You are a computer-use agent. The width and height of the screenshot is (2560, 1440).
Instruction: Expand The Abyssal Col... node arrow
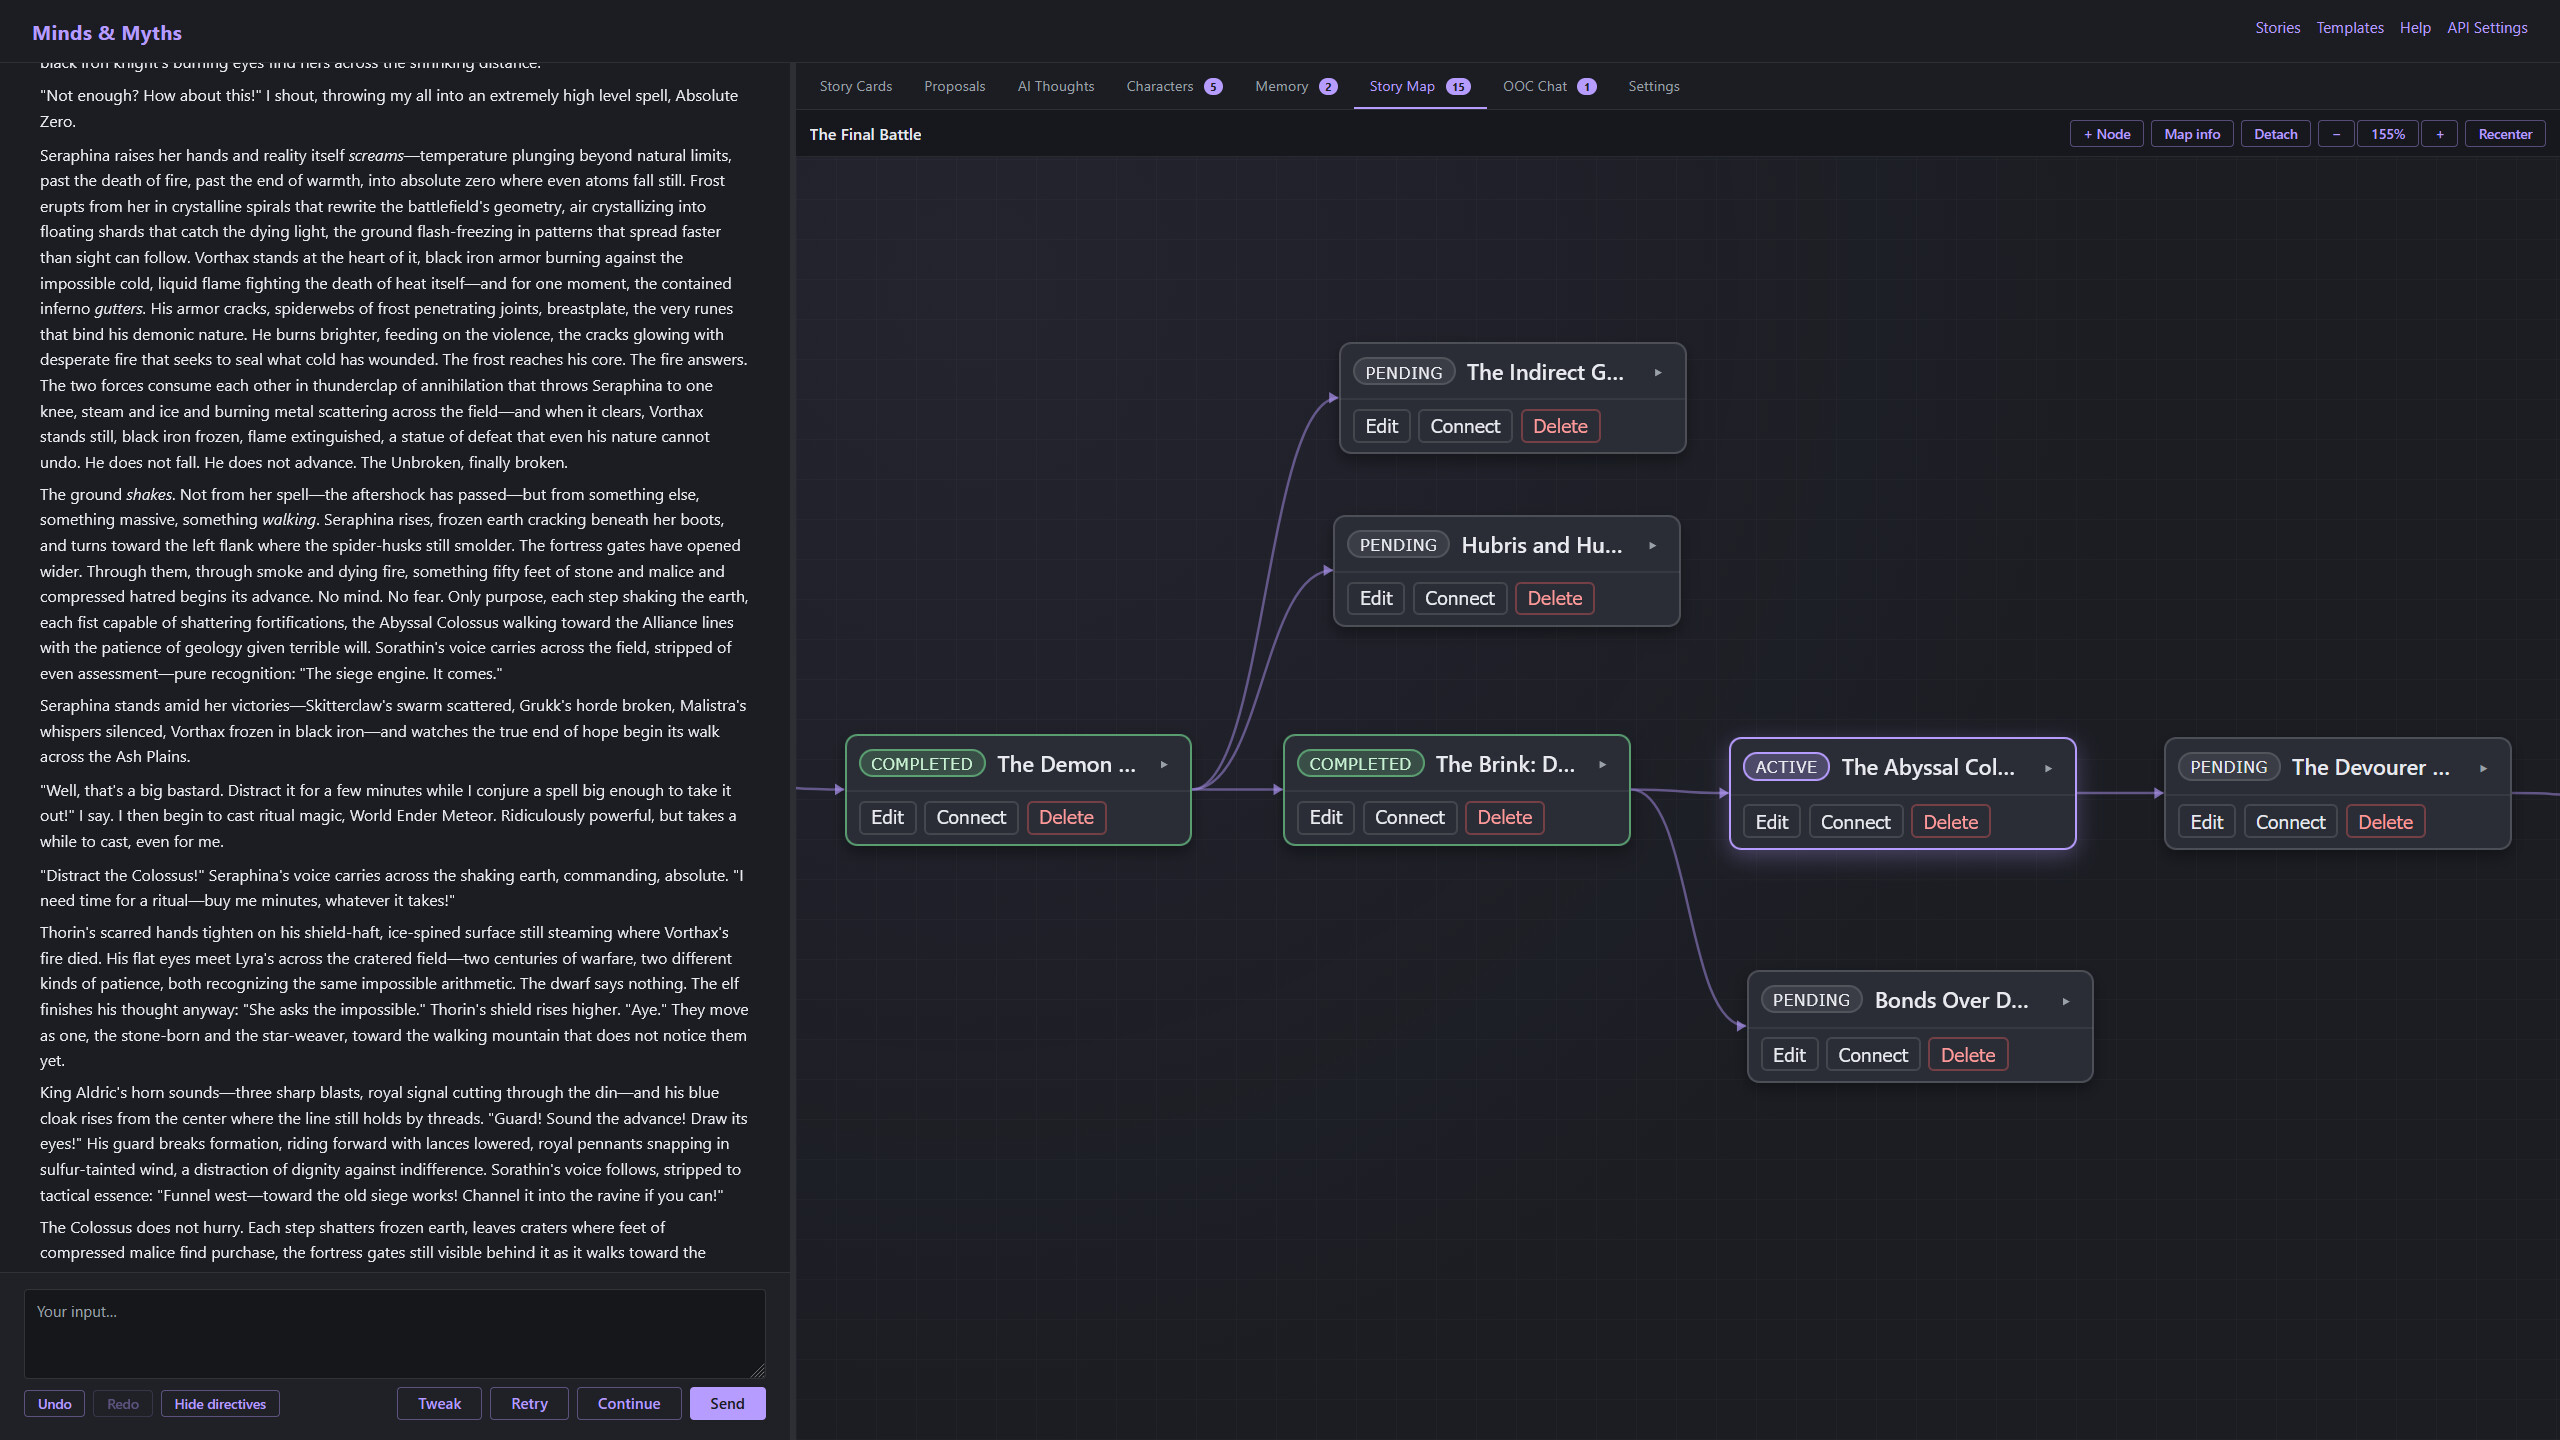pyautogui.click(x=2048, y=769)
